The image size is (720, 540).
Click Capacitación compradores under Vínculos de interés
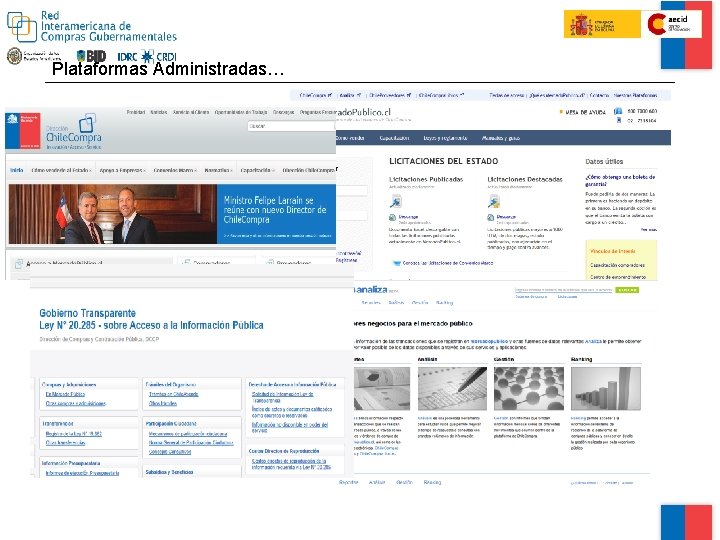pos(617,265)
